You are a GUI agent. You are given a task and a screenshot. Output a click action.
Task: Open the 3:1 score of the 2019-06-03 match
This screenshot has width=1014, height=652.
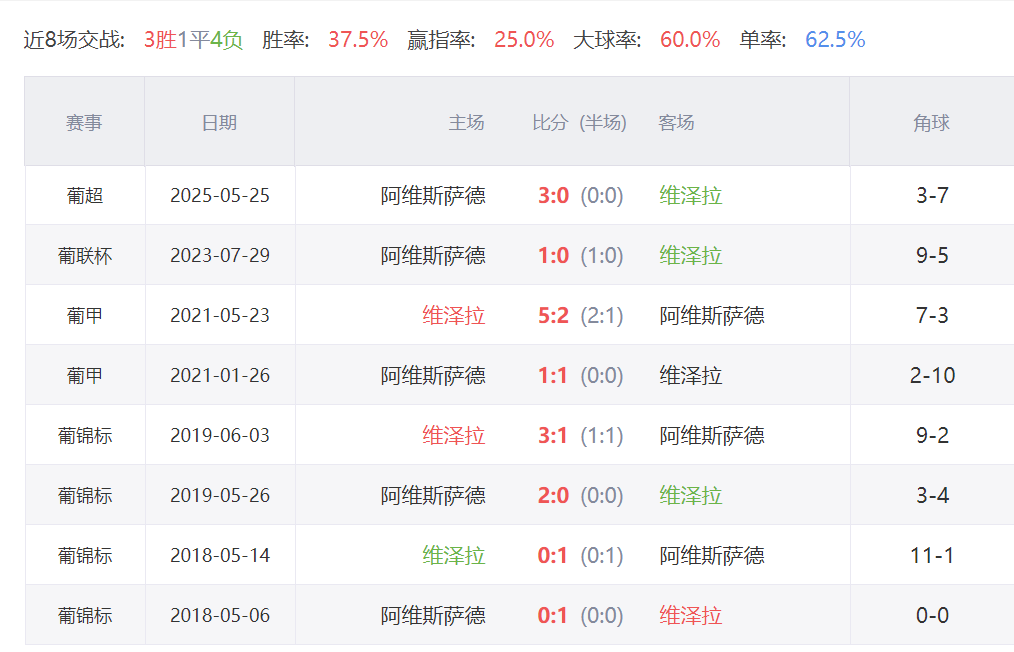coord(553,435)
